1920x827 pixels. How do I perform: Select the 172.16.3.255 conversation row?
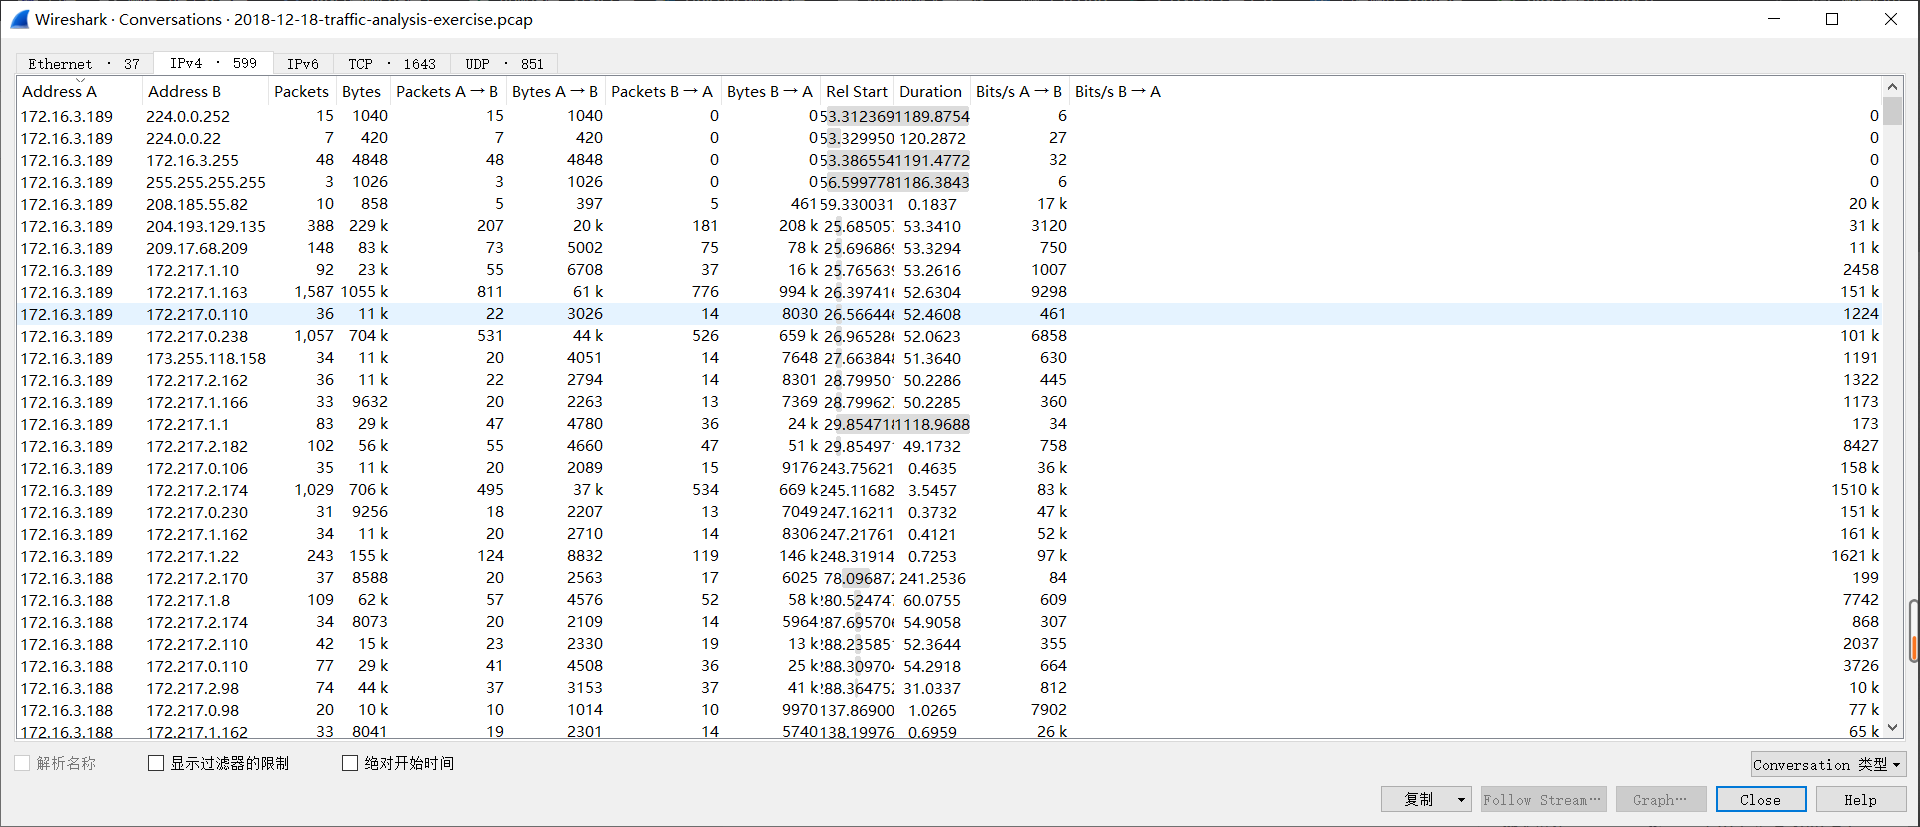pyautogui.click(x=950, y=160)
